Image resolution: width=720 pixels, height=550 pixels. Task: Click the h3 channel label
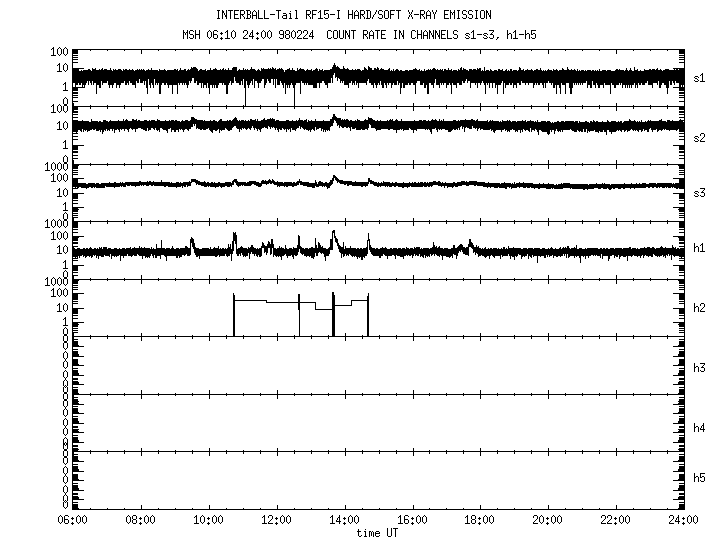click(700, 368)
